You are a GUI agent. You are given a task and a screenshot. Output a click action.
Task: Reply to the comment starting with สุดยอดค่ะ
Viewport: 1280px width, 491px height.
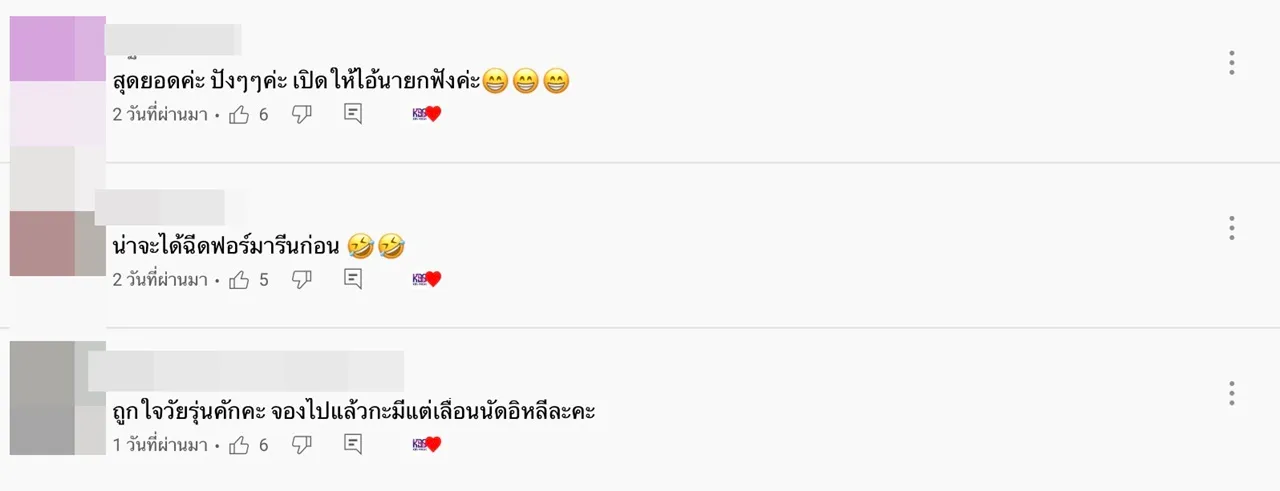pyautogui.click(x=353, y=115)
